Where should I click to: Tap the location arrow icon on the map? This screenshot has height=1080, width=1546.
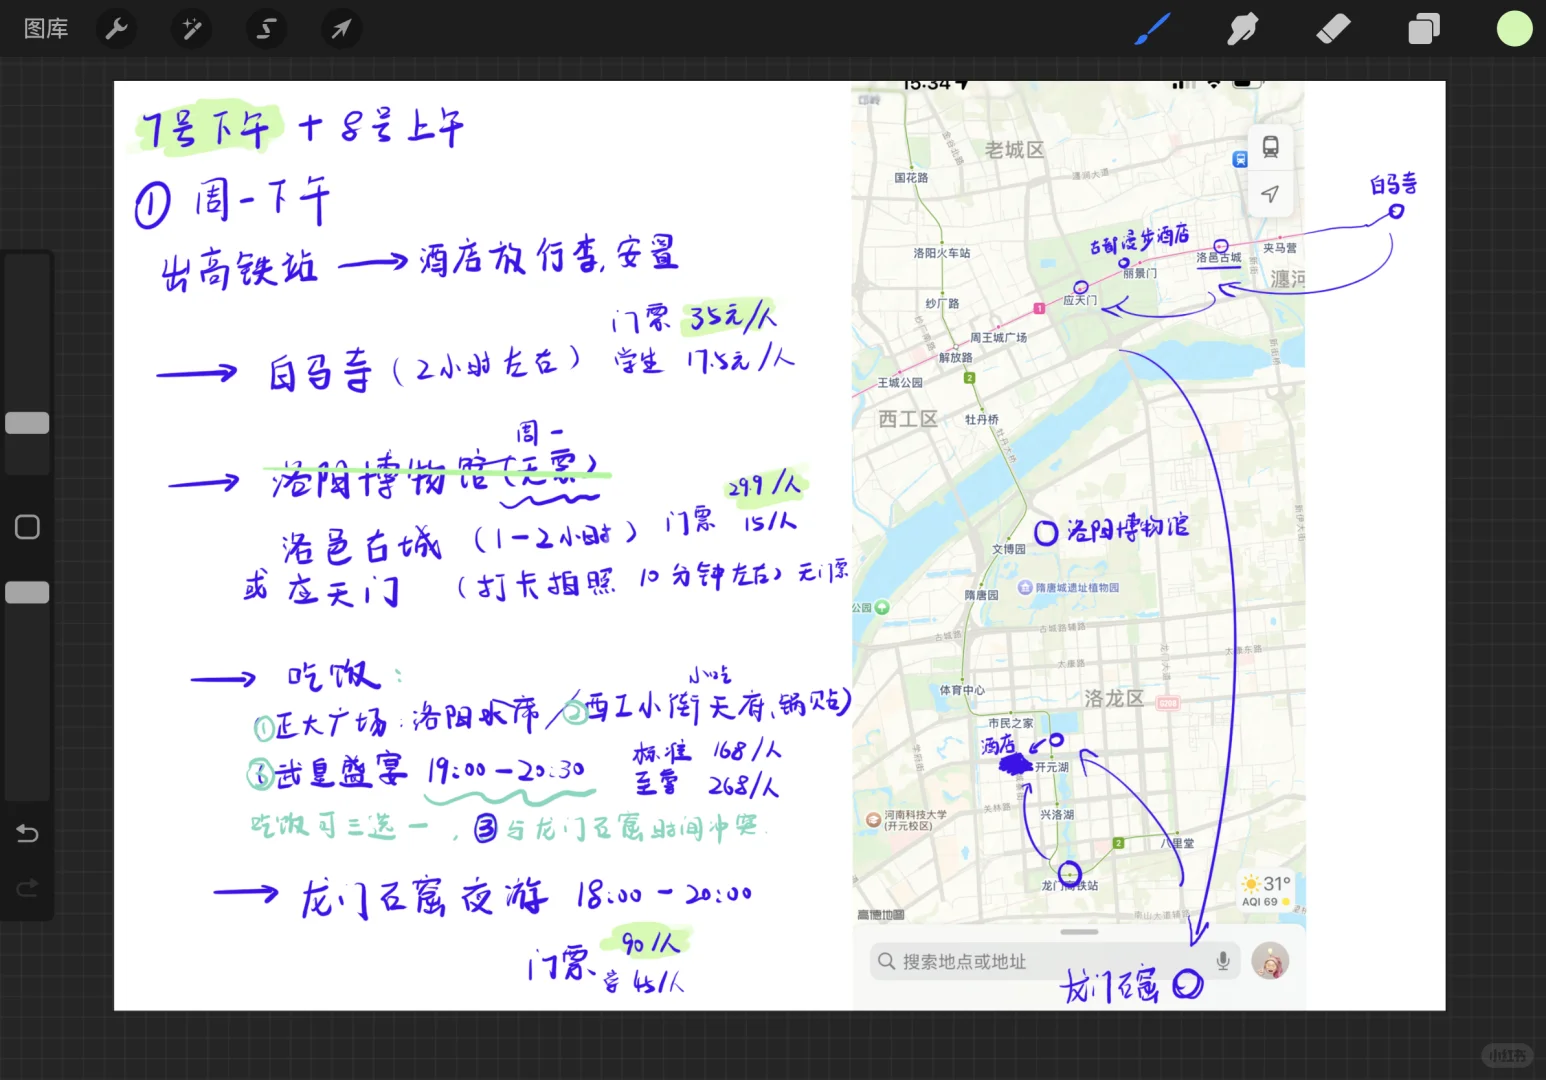1270,194
